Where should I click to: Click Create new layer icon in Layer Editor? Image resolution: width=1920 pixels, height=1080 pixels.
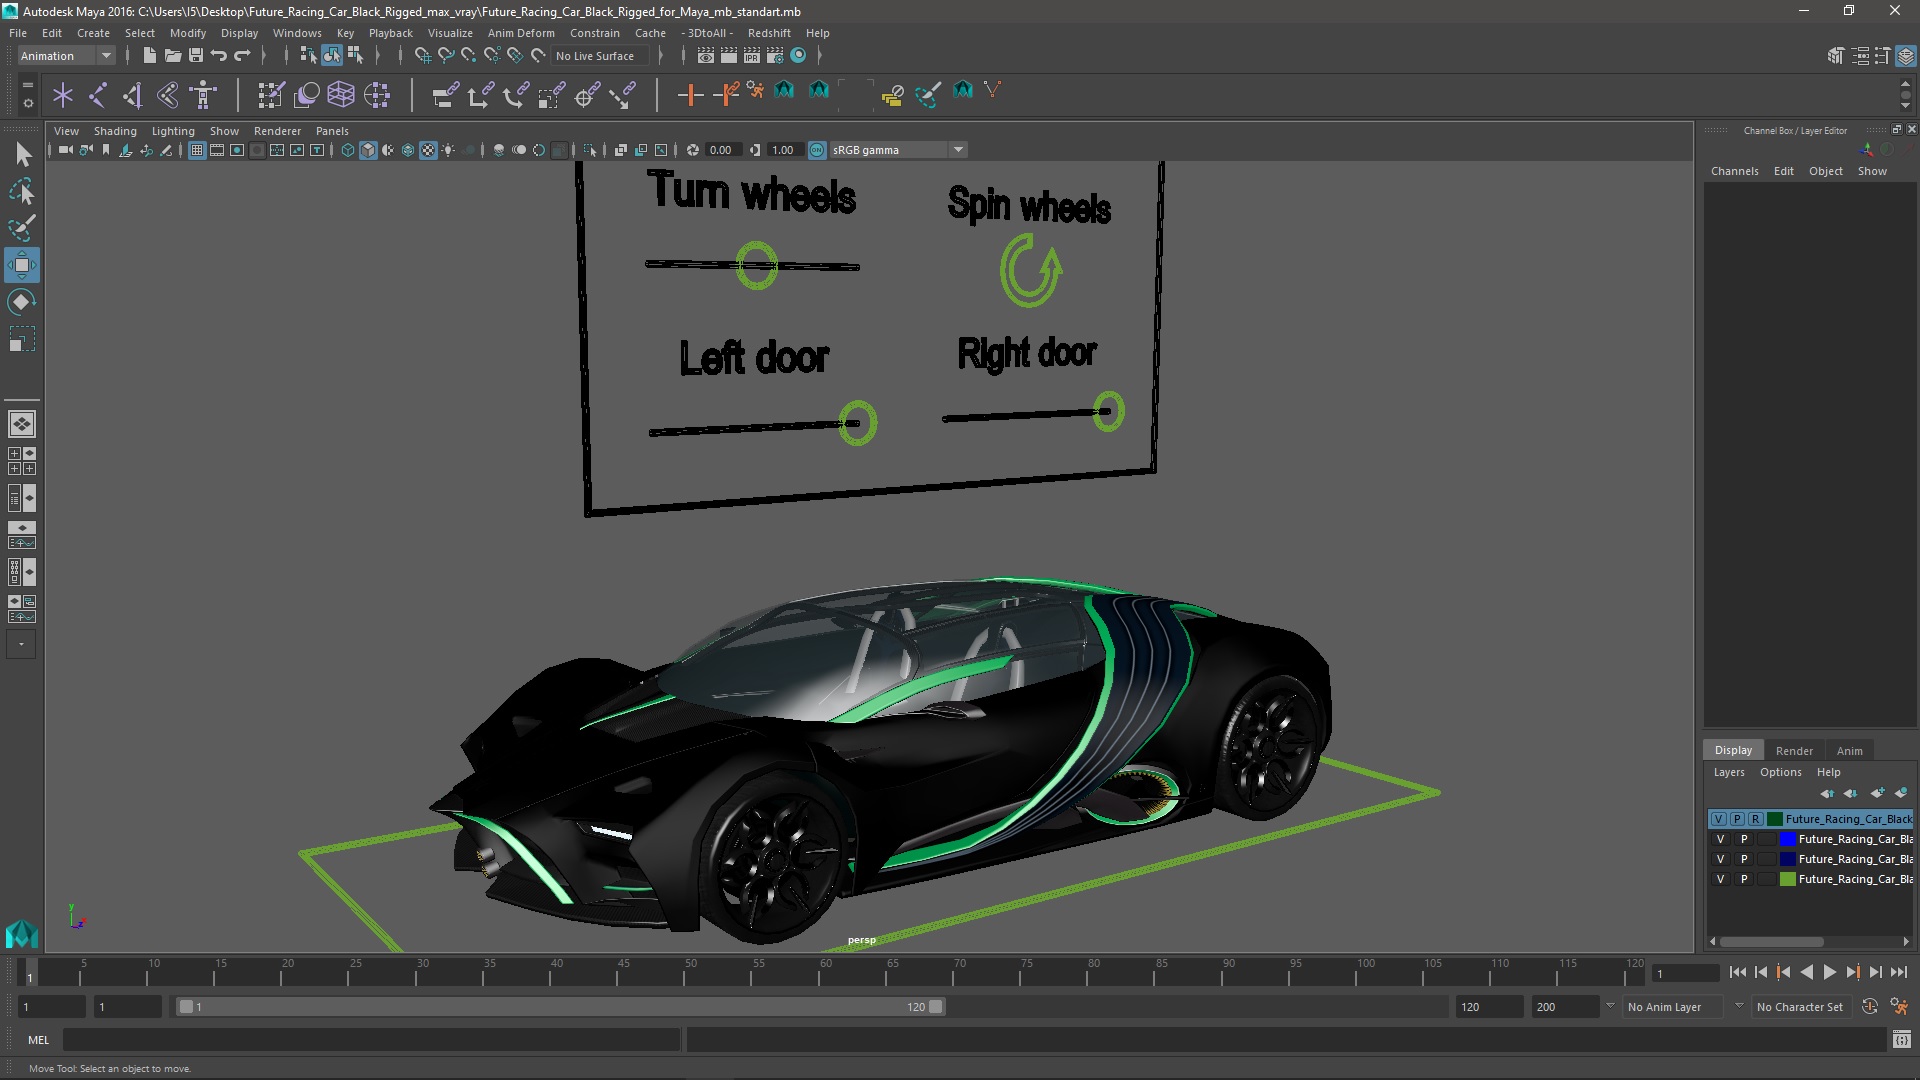[x=1877, y=793]
